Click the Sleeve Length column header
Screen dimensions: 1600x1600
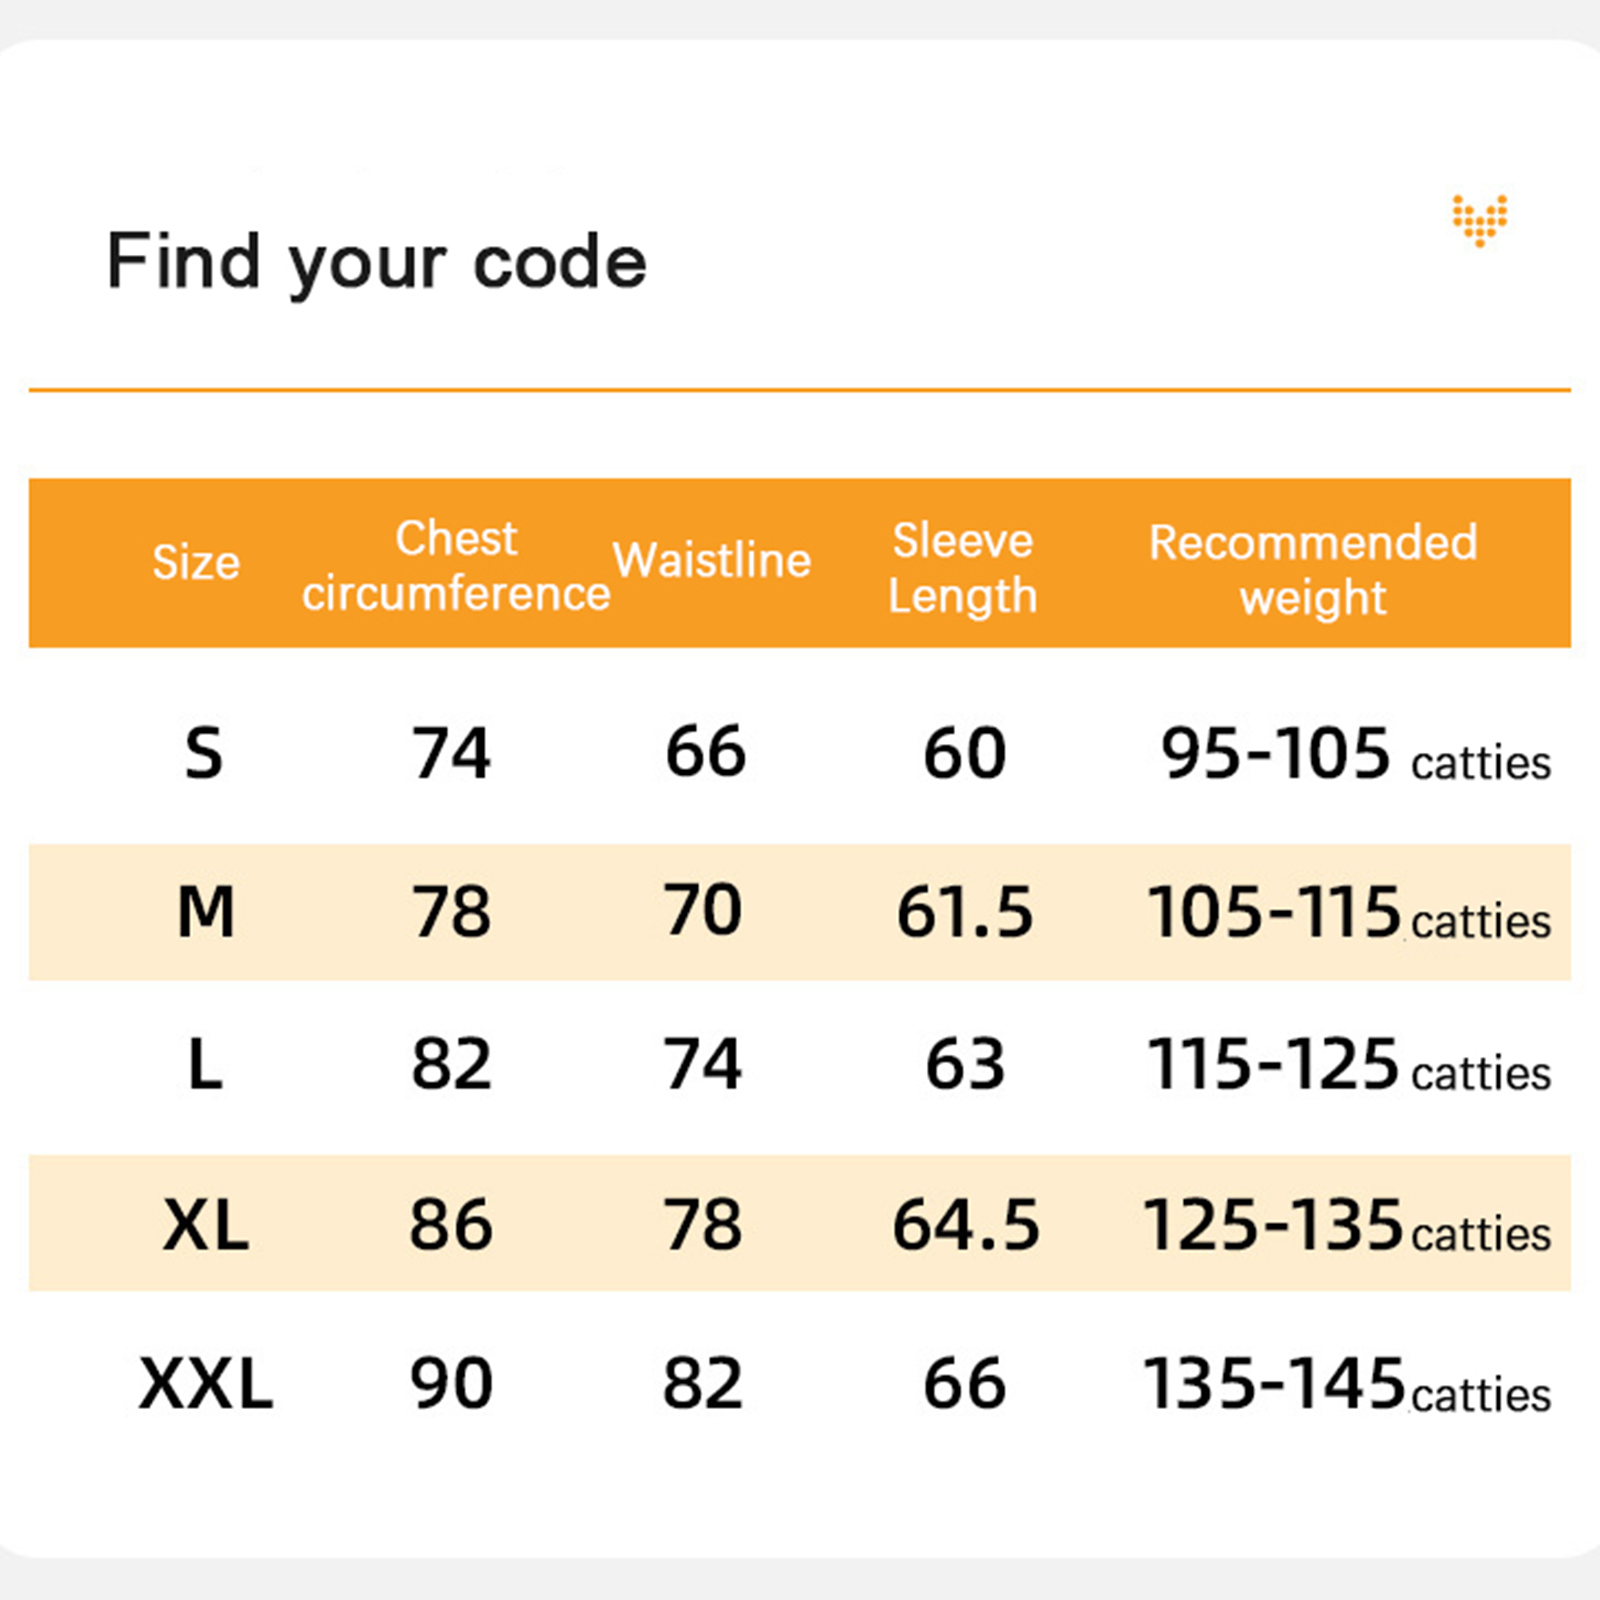[962, 567]
